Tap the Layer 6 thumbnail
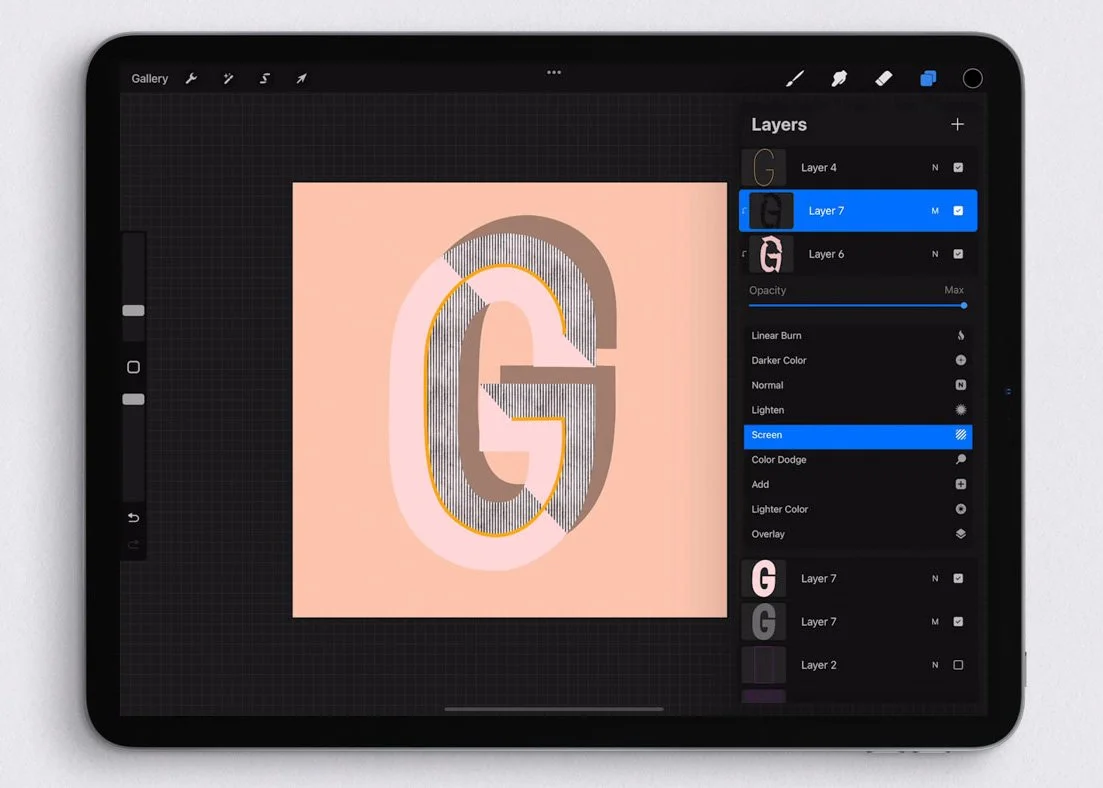 click(x=770, y=254)
